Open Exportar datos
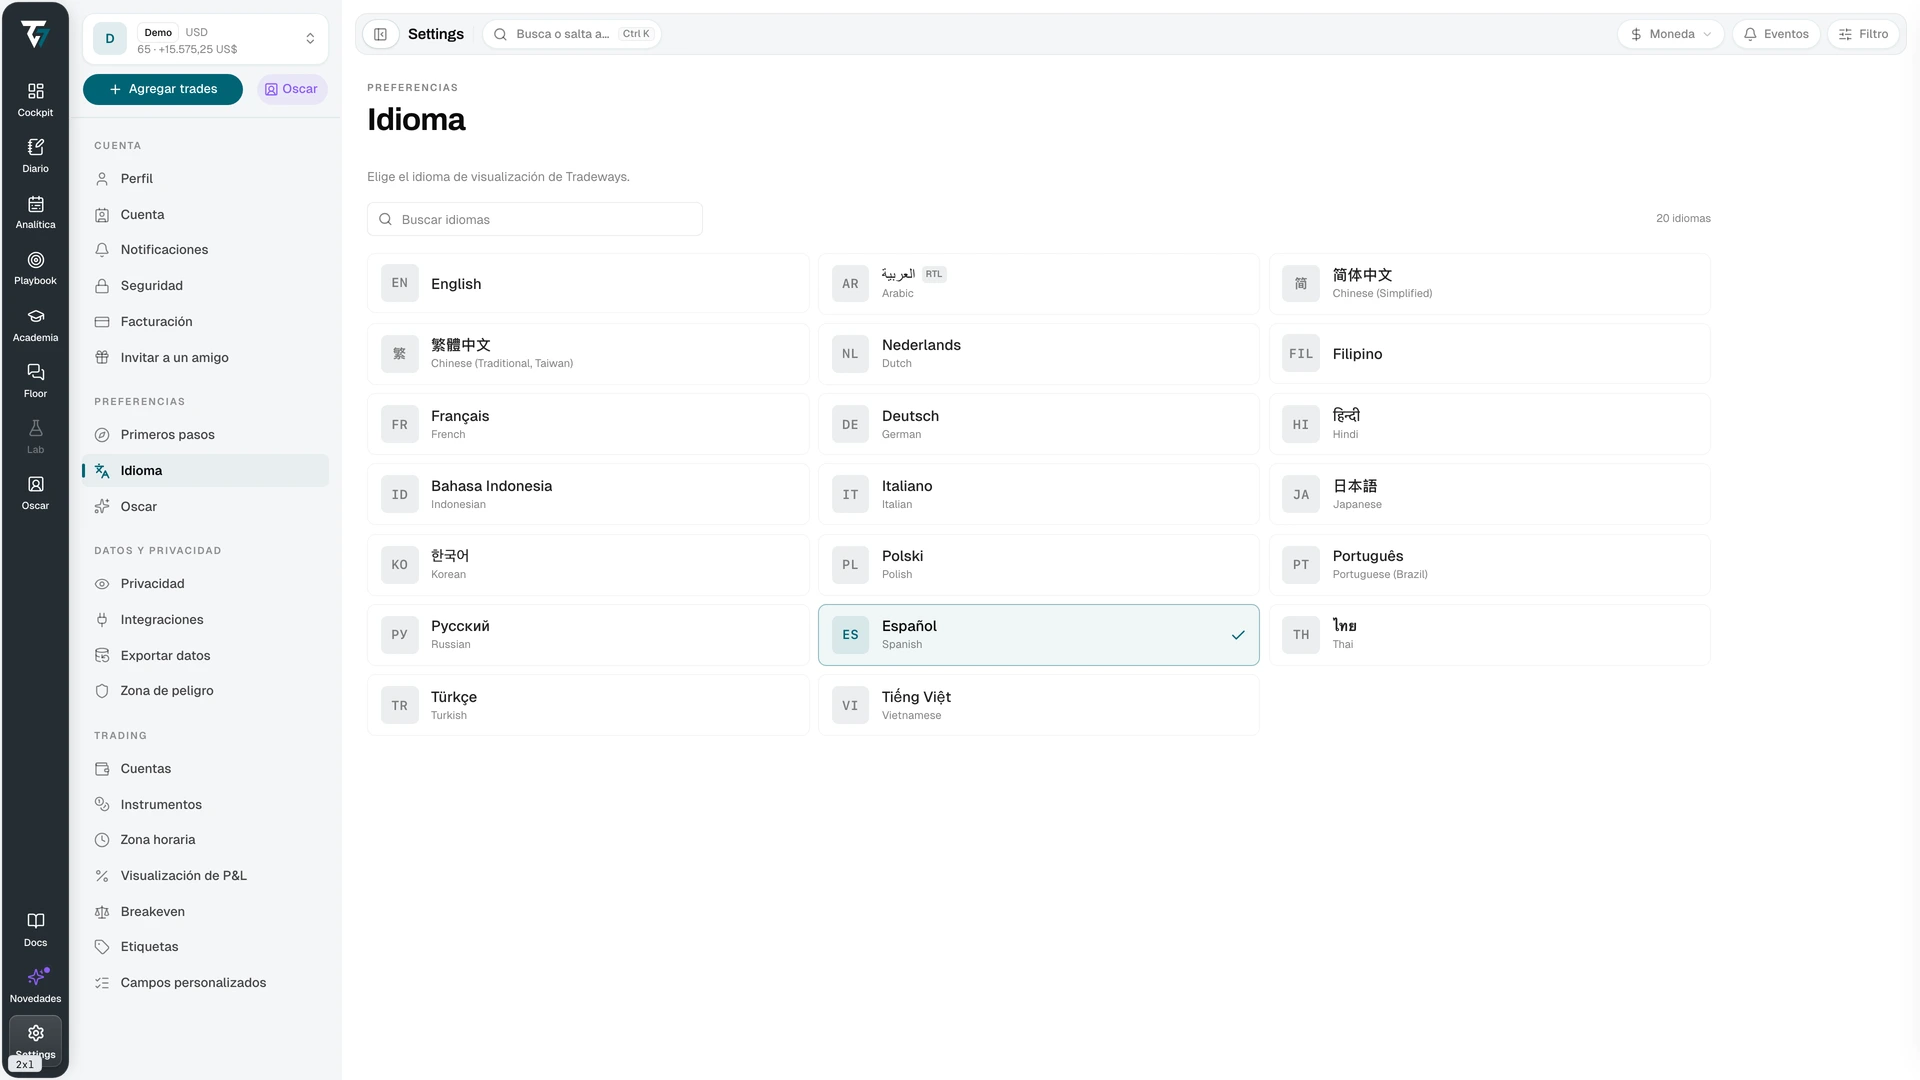1920x1080 pixels. pos(205,656)
